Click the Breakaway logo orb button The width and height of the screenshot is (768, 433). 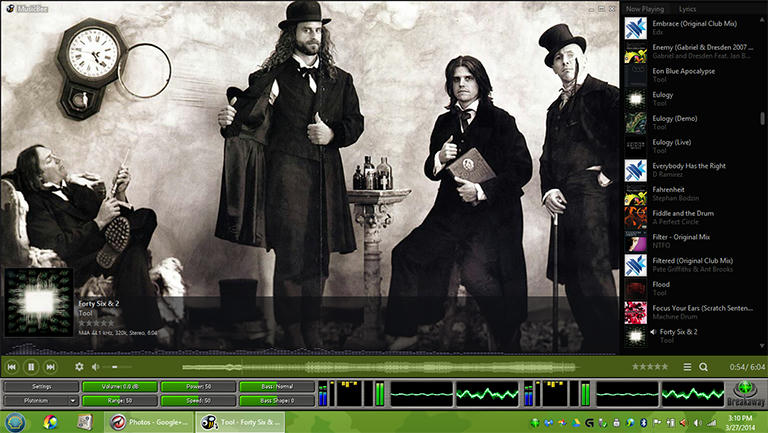coord(745,390)
